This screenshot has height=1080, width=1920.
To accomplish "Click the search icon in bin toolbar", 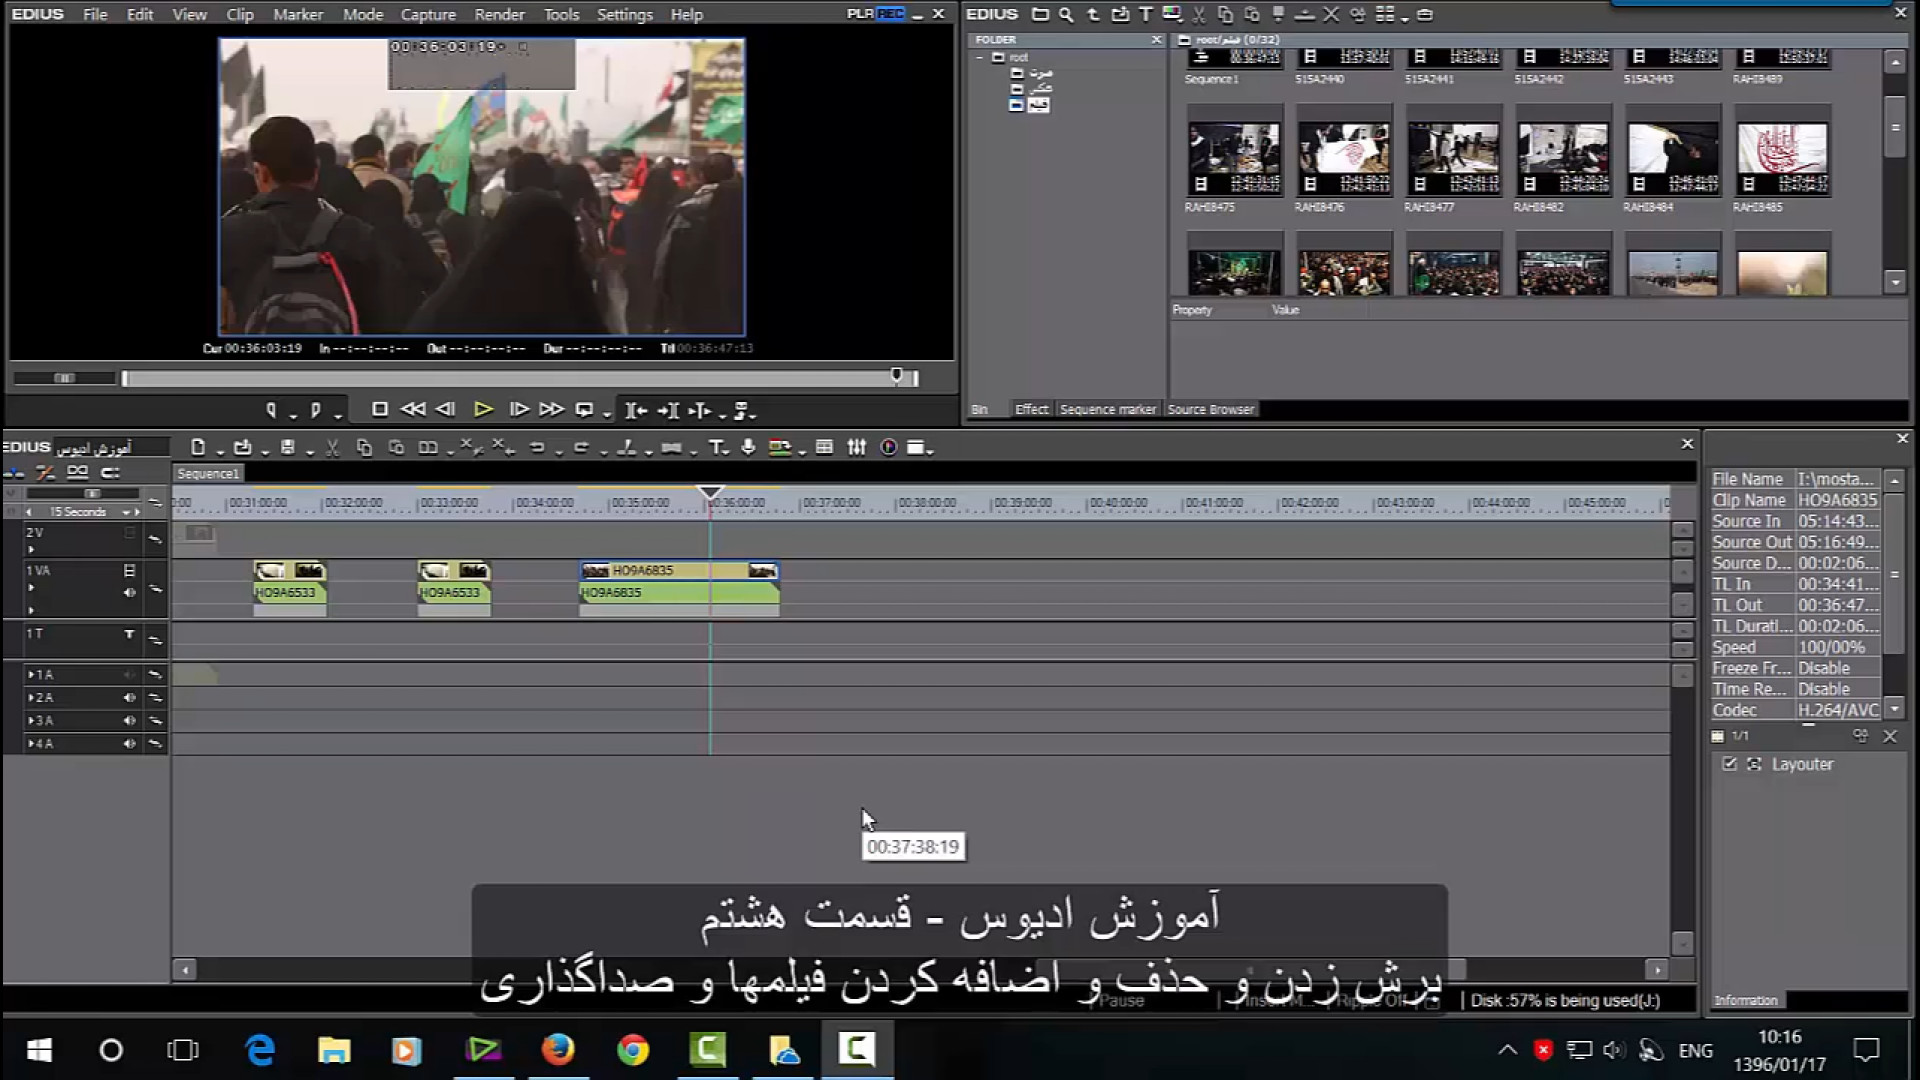I will tap(1066, 15).
